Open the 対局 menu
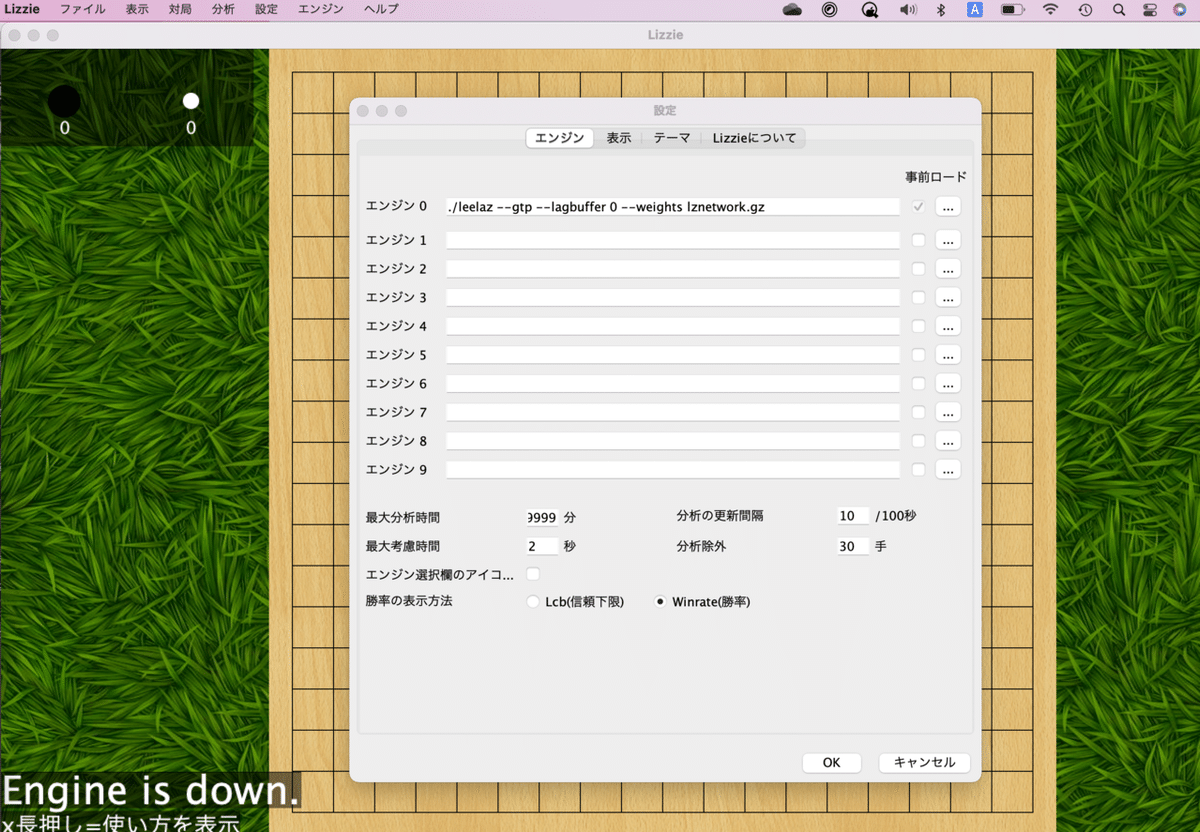 (x=180, y=9)
